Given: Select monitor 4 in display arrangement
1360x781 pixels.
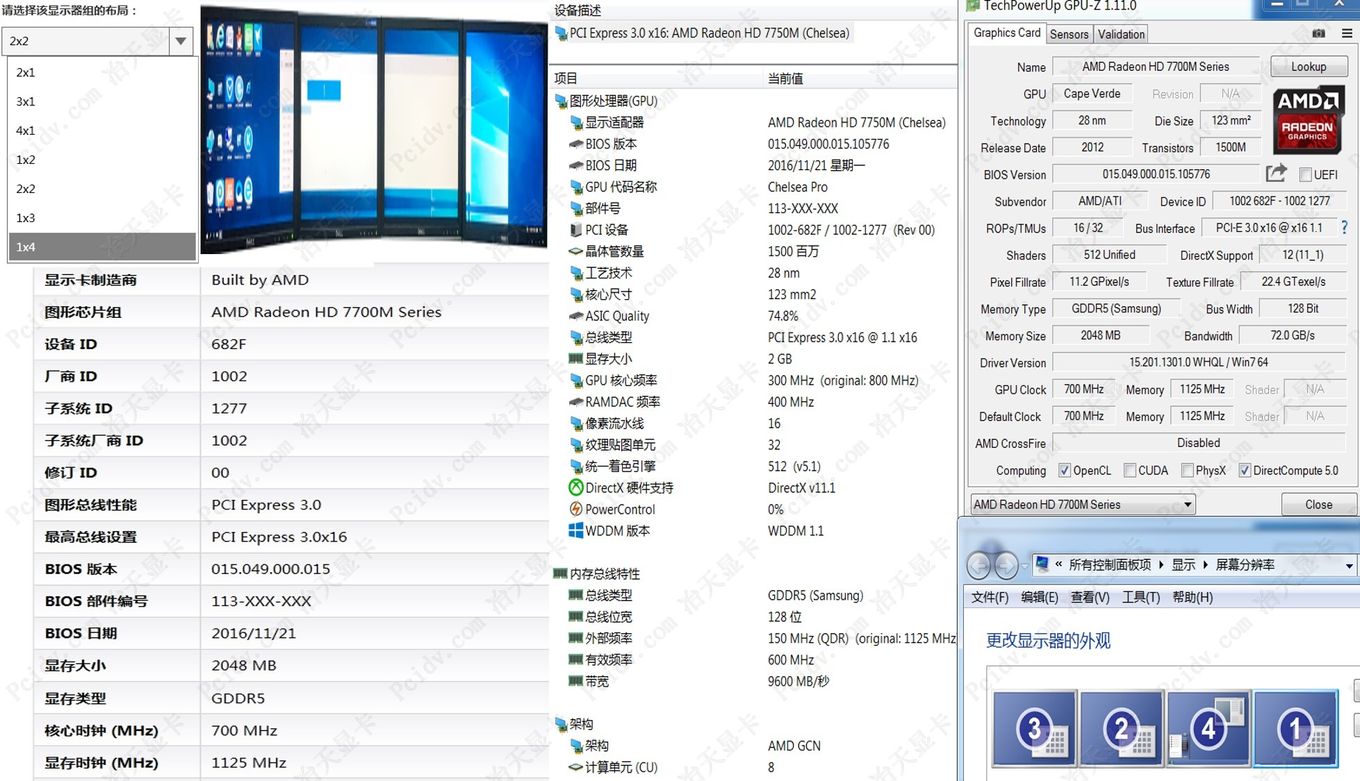Looking at the screenshot, I should click(1208, 728).
